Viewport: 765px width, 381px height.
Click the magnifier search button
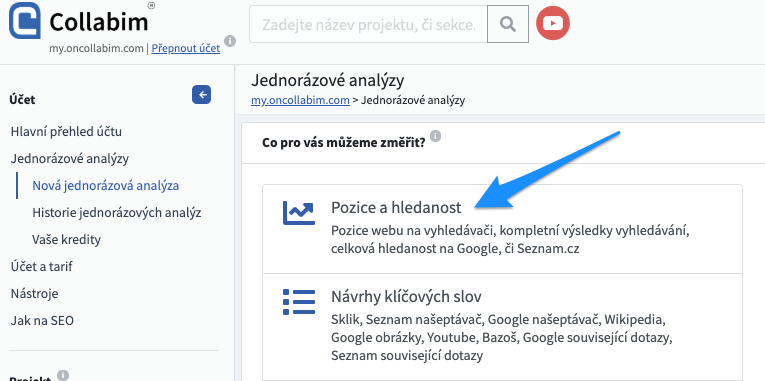point(508,24)
